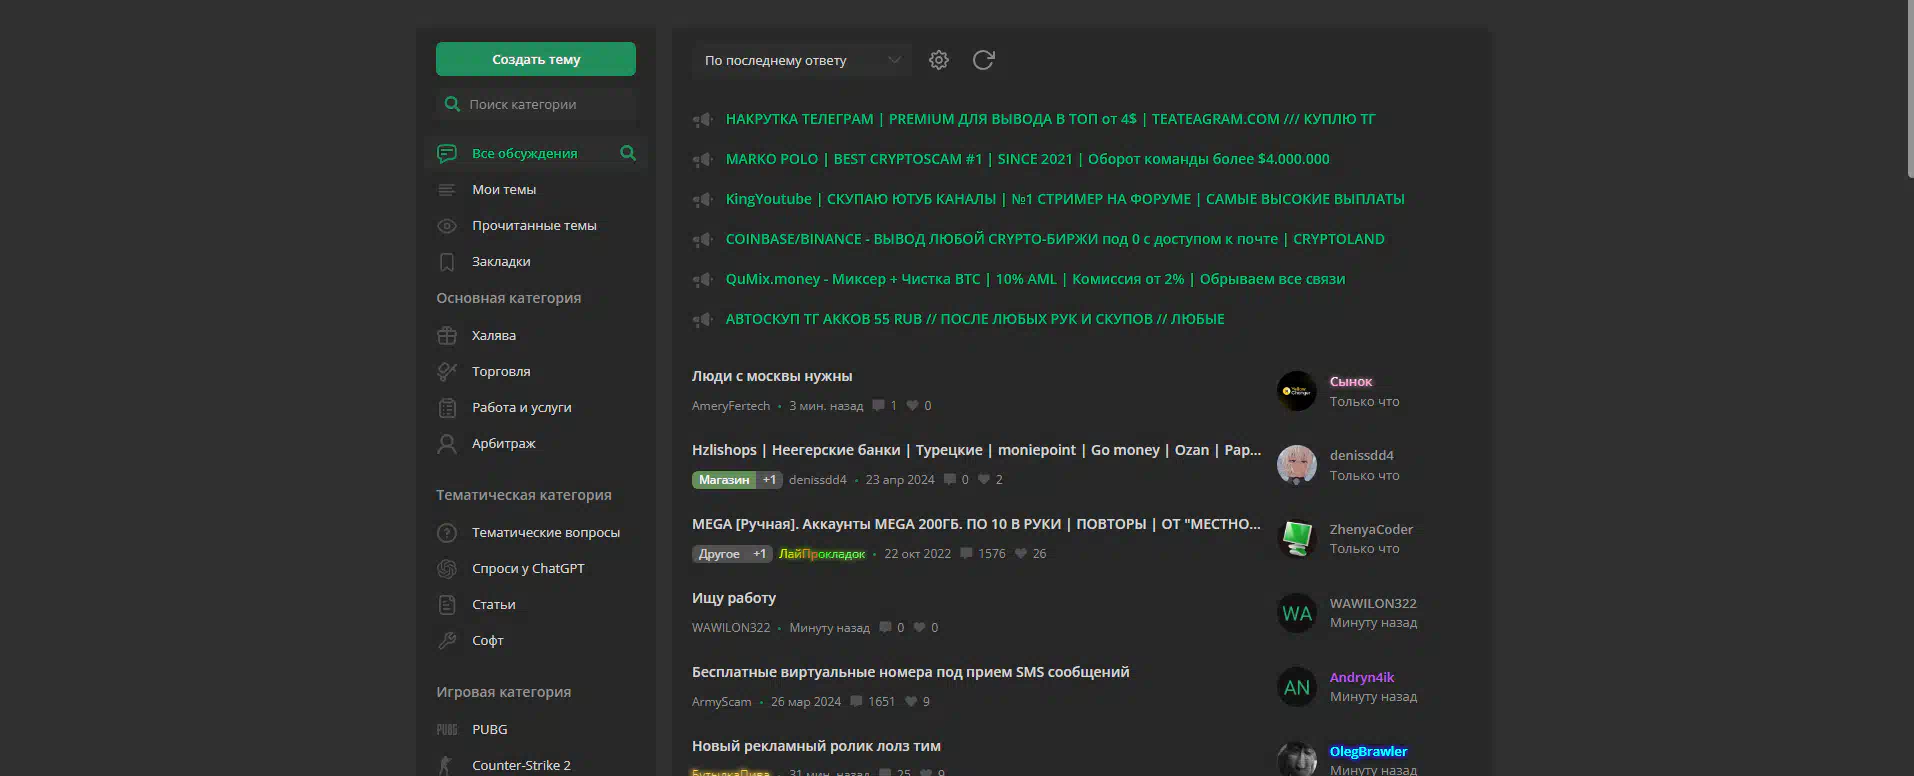This screenshot has height=776, width=1914.
Task: Open АВТОСКУП ТГ АККОВ pinned ad
Action: click(x=975, y=319)
